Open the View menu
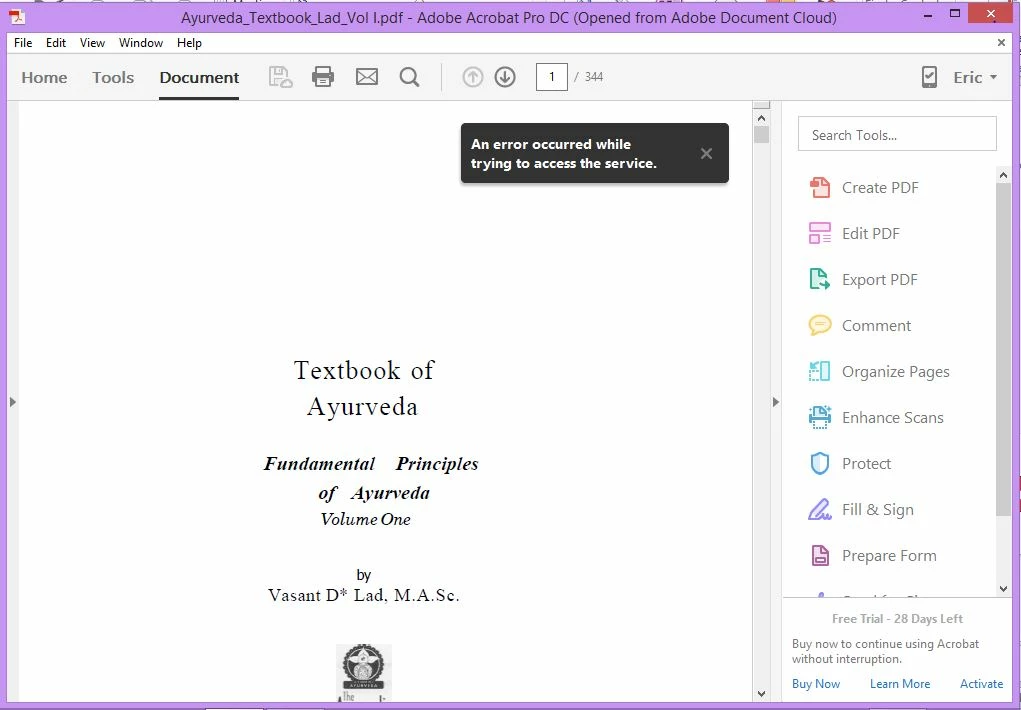 click(92, 42)
